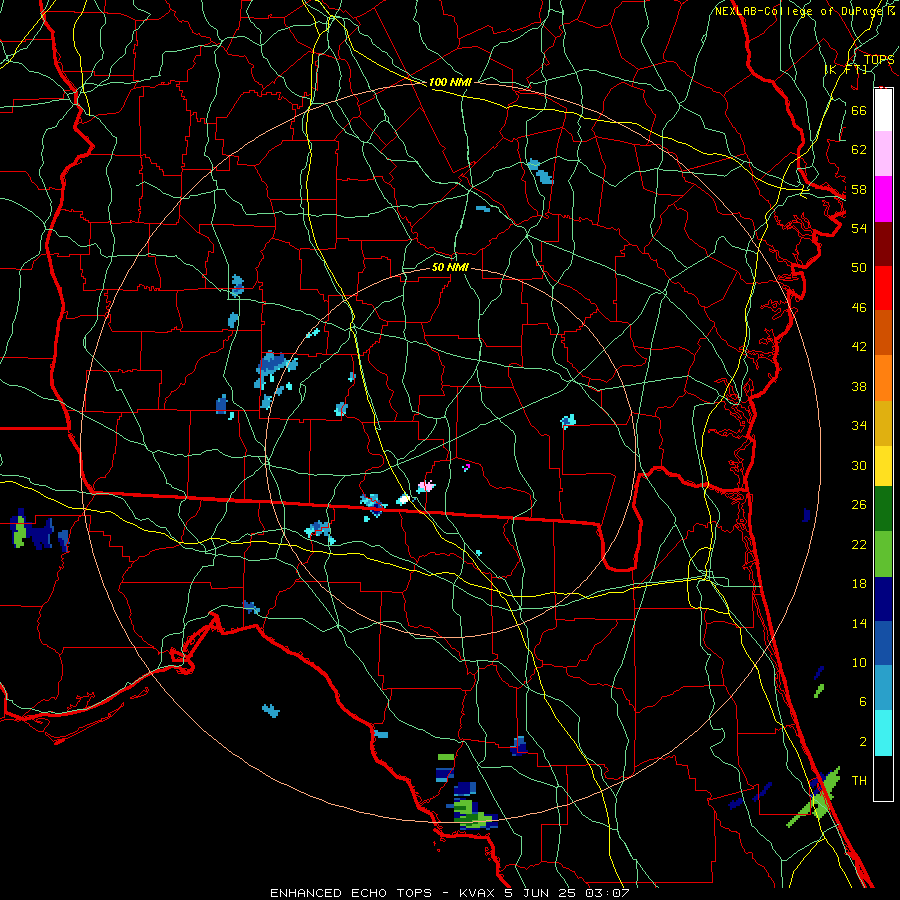Click the legend value 62

(859, 150)
